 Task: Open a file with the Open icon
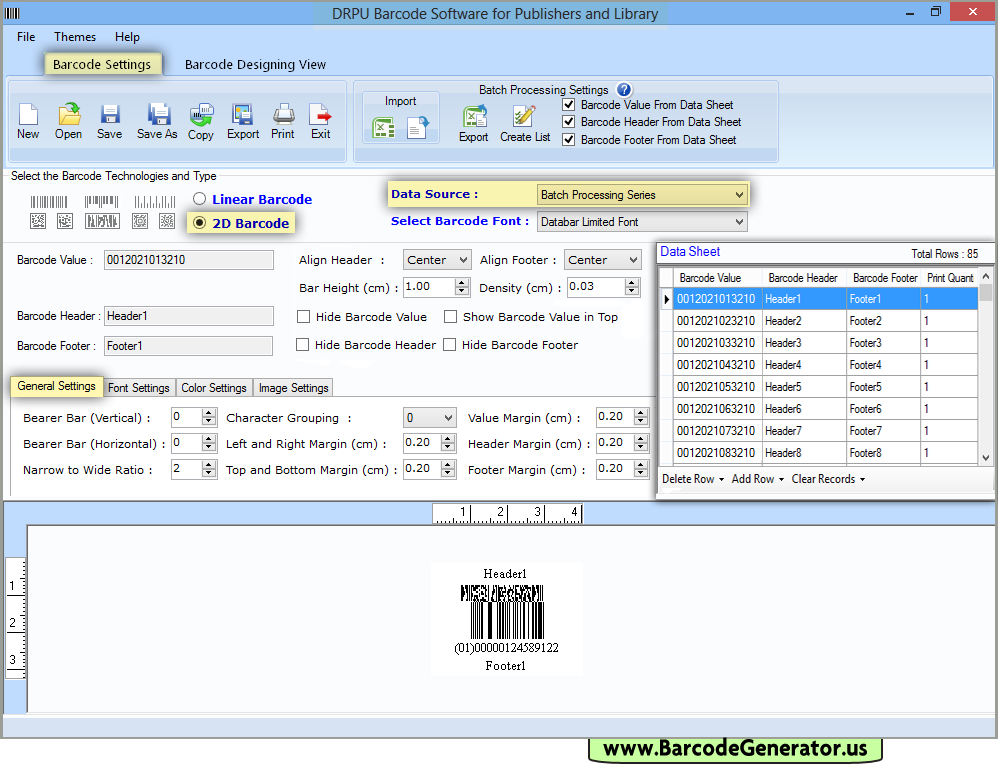pyautogui.click(x=69, y=115)
